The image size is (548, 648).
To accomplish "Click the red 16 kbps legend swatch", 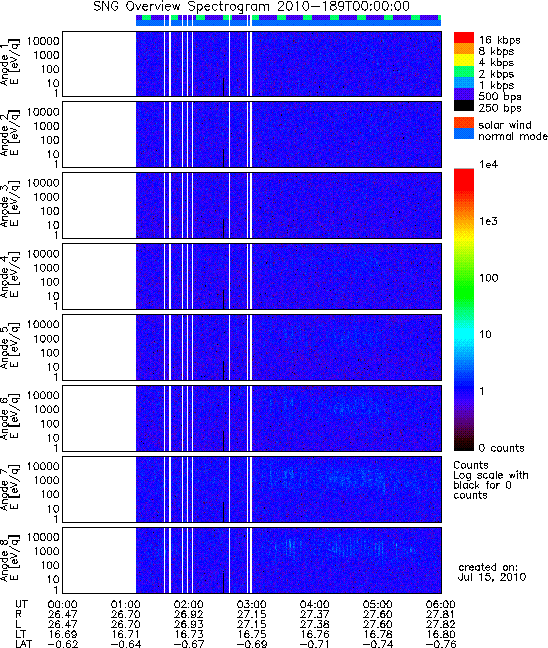I will (x=464, y=37).
